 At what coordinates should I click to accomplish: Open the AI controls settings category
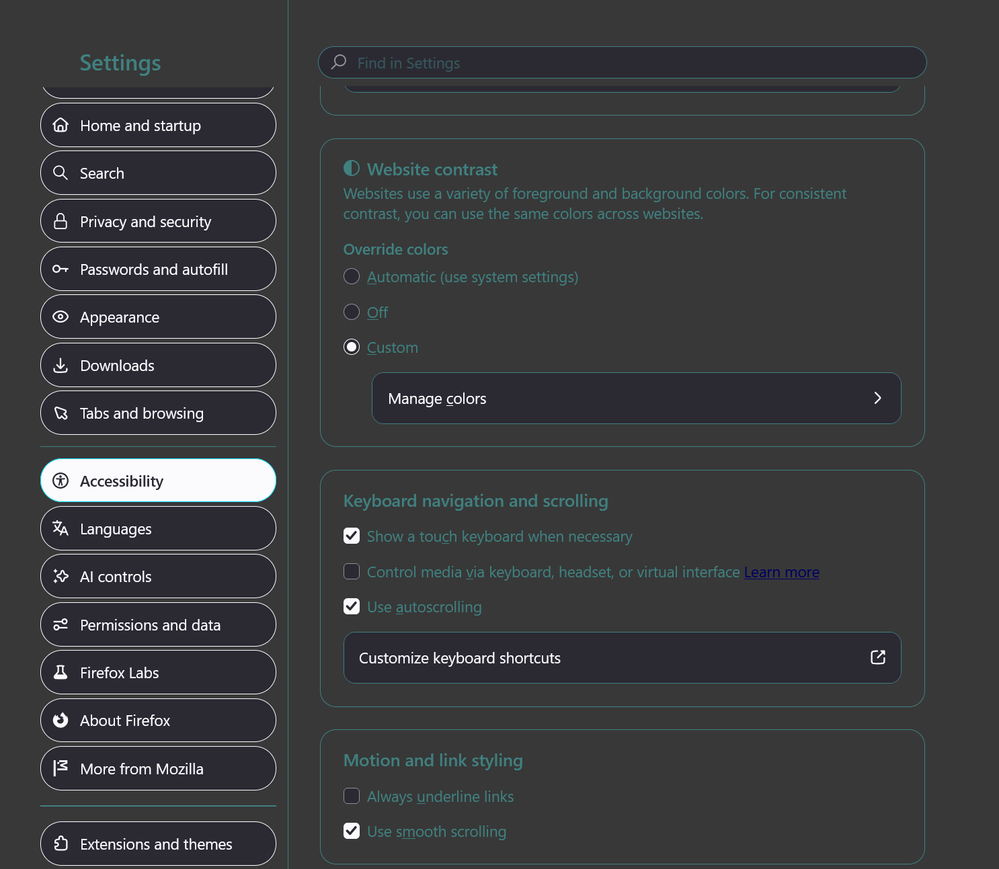tap(158, 576)
